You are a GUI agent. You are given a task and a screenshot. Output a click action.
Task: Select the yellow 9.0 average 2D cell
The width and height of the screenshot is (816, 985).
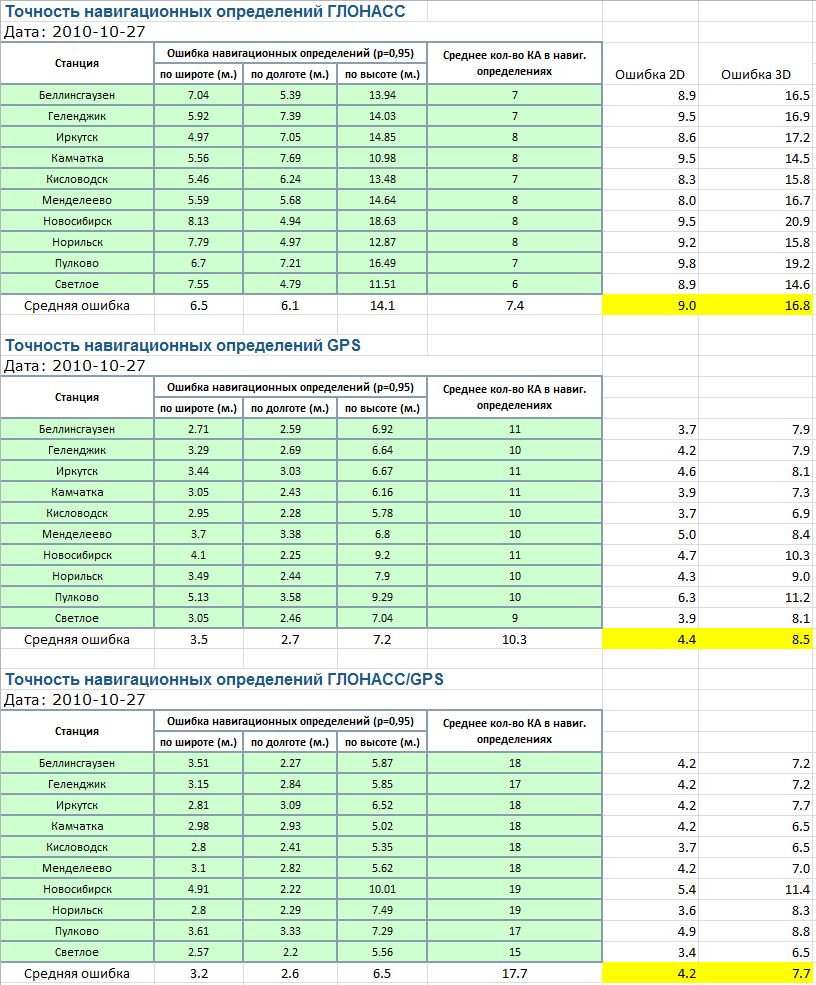tap(650, 305)
